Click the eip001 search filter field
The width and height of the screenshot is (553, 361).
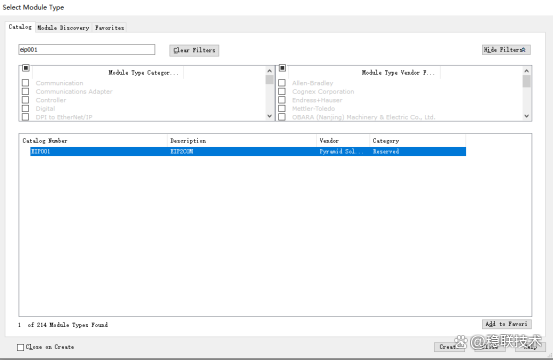click(86, 50)
